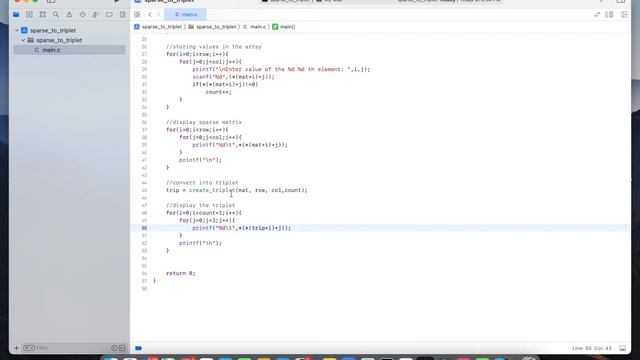The height and width of the screenshot is (360, 640).
Task: Open the Report navigator
Action: click(122, 15)
